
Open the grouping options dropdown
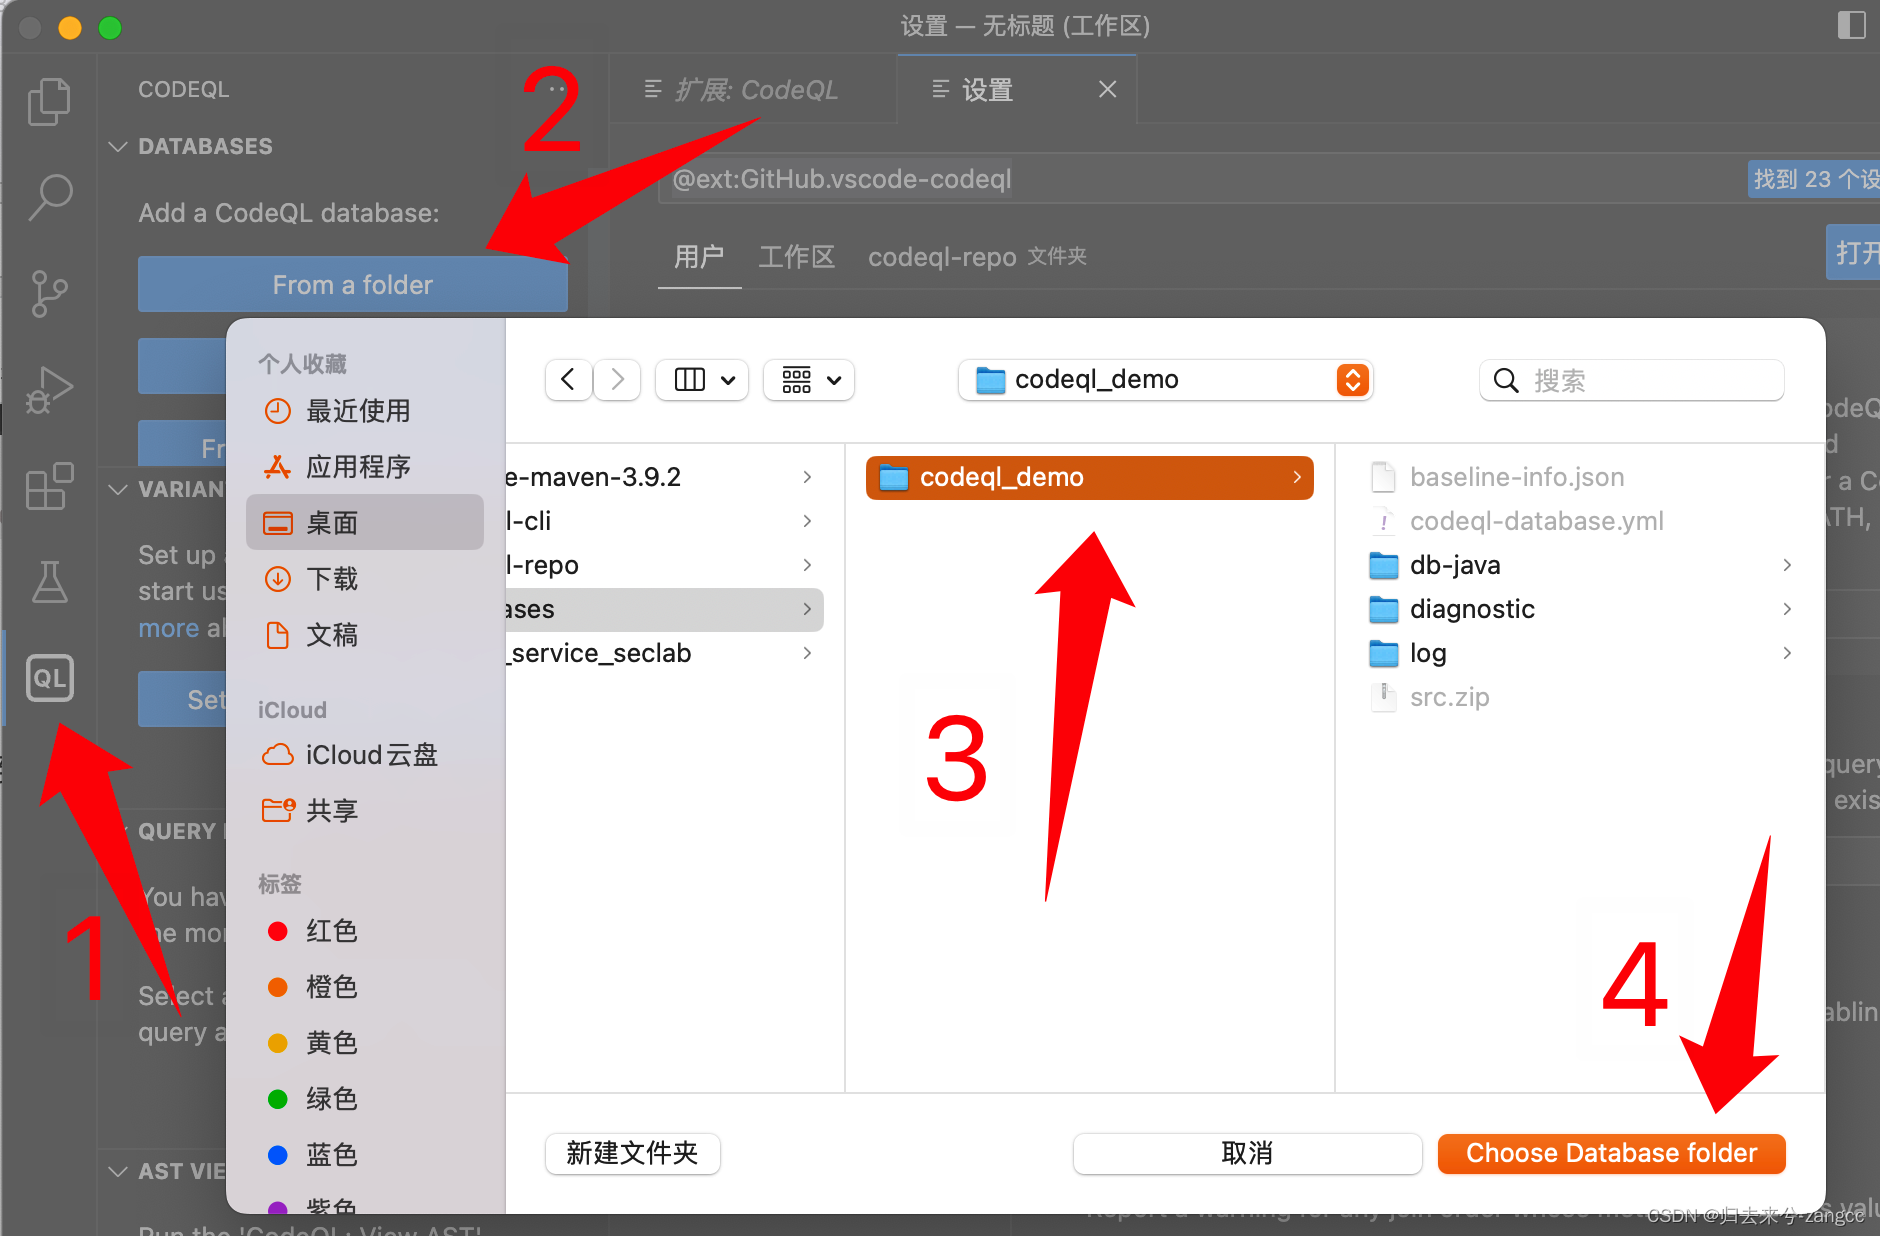pyautogui.click(x=809, y=380)
